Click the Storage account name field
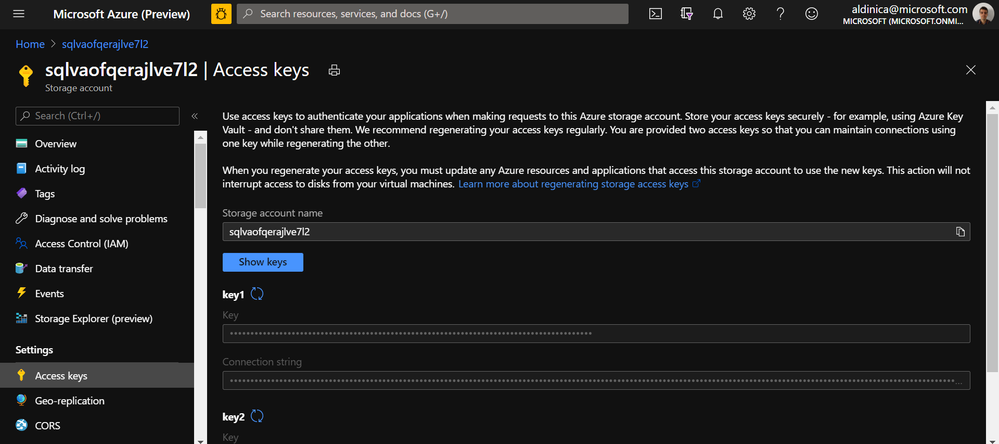Viewport: 999px width, 444px height. [596, 232]
